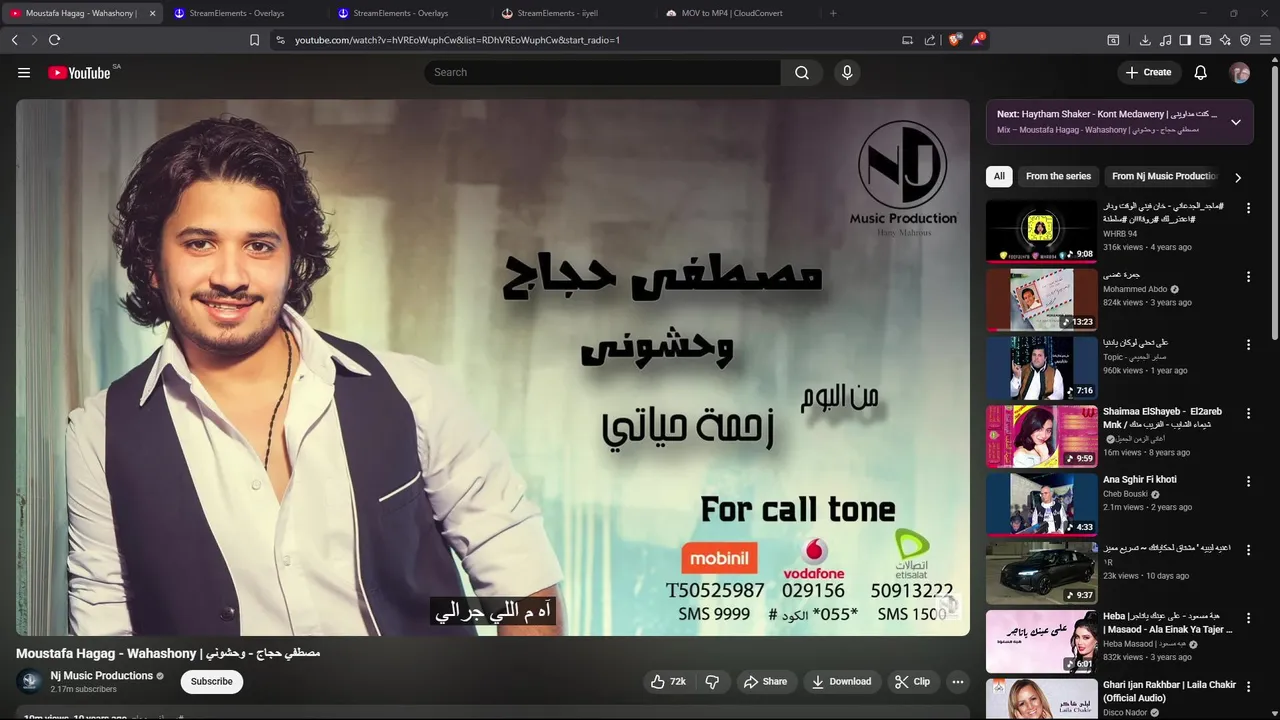Open Brave Wallet icon
The width and height of the screenshot is (1280, 720).
click(x=1205, y=40)
